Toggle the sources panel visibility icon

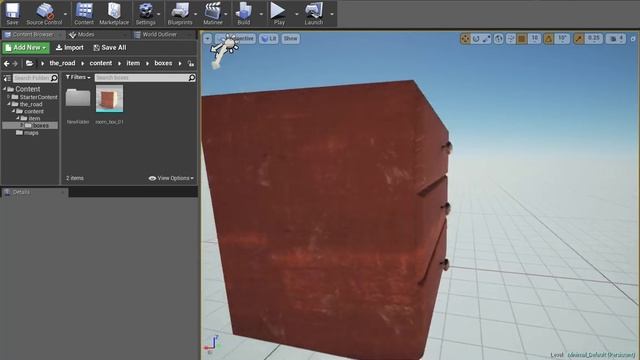pos(7,78)
